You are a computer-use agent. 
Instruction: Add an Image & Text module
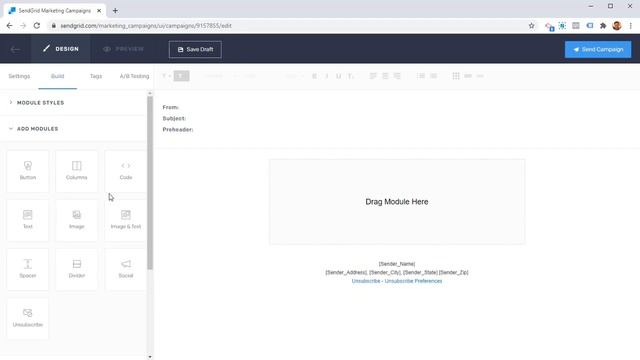click(126, 220)
